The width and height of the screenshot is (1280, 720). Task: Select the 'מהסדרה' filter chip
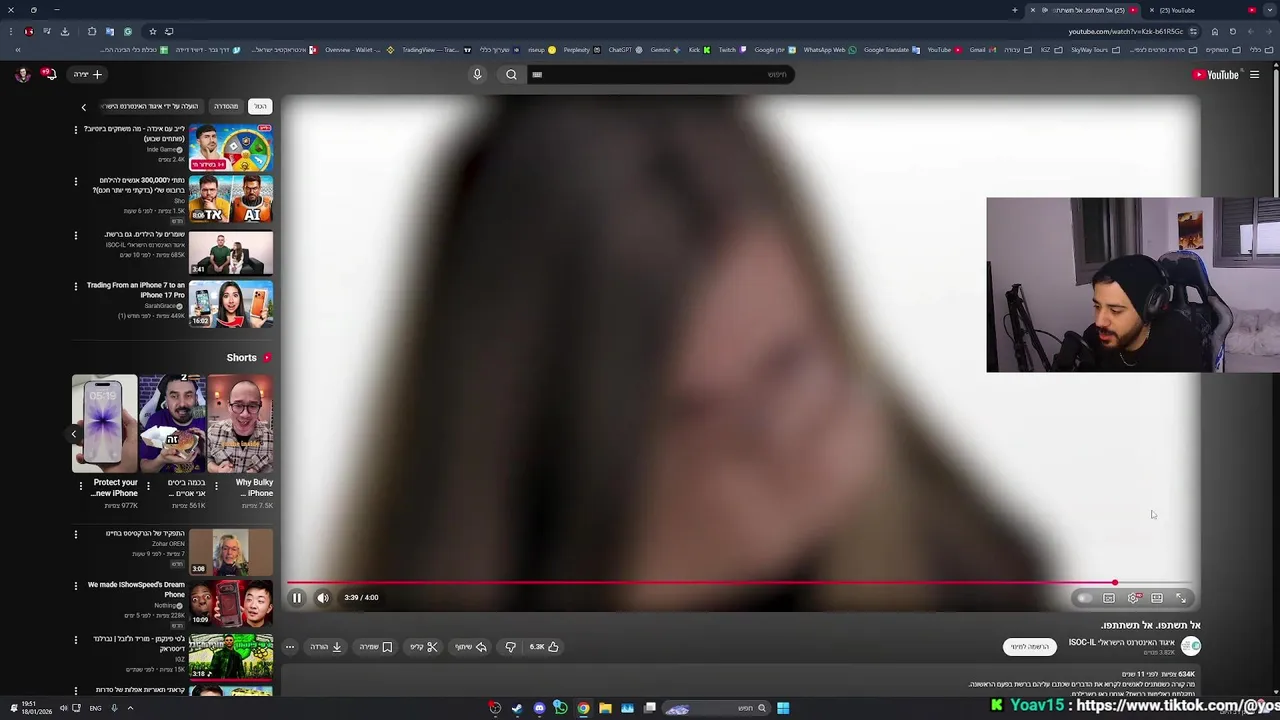[x=226, y=106]
